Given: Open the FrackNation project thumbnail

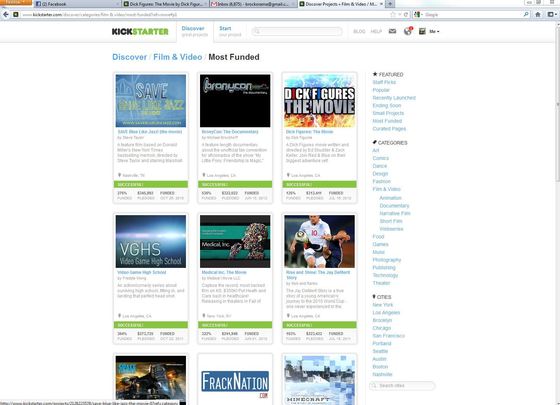Looking at the screenshot, I should point(235,380).
